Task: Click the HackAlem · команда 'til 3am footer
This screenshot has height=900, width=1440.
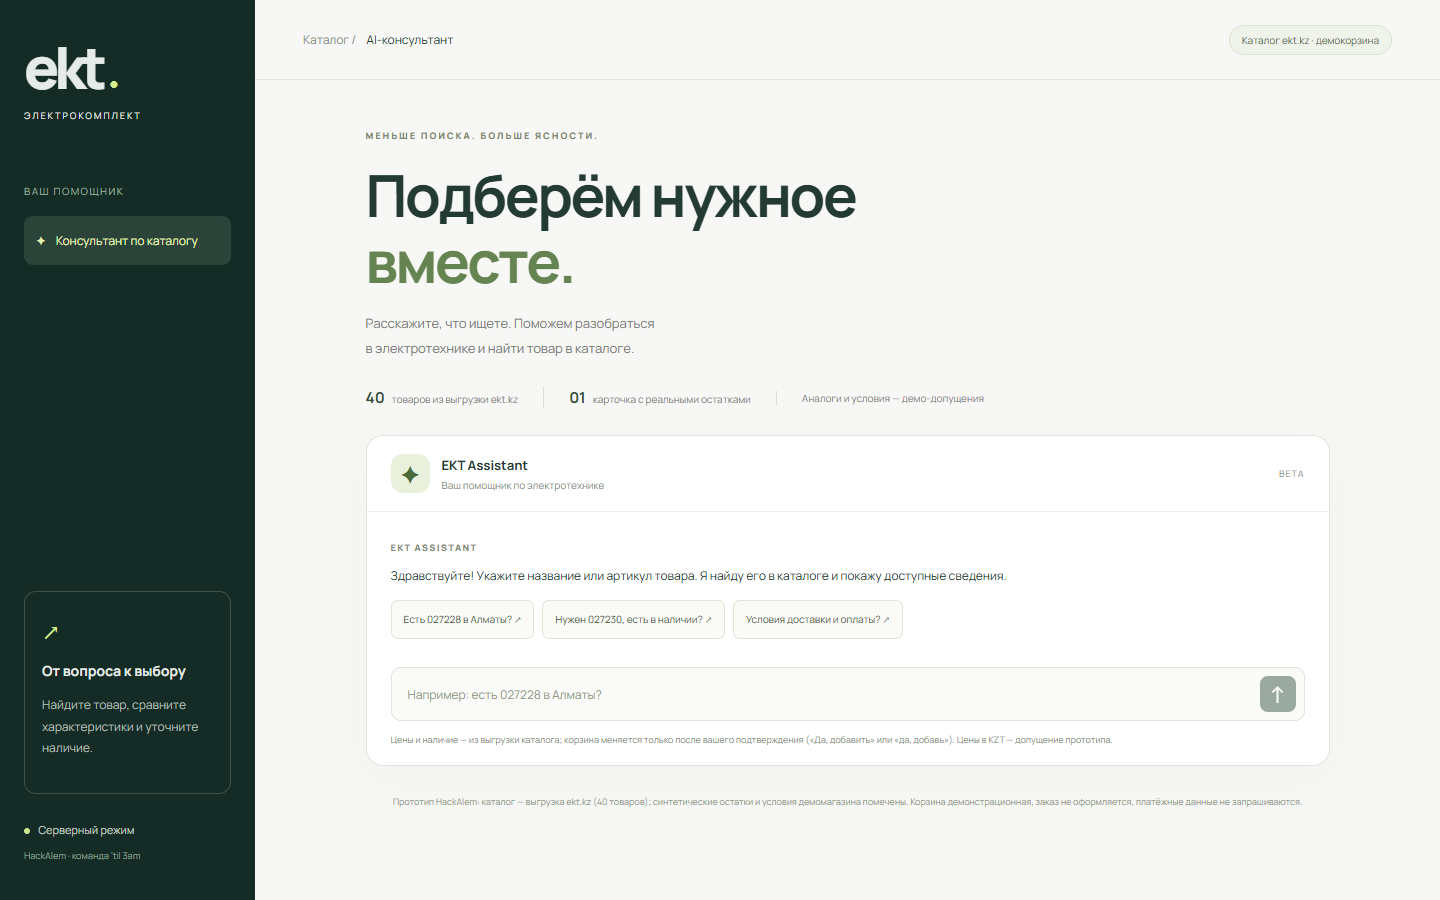Action: pos(82,856)
